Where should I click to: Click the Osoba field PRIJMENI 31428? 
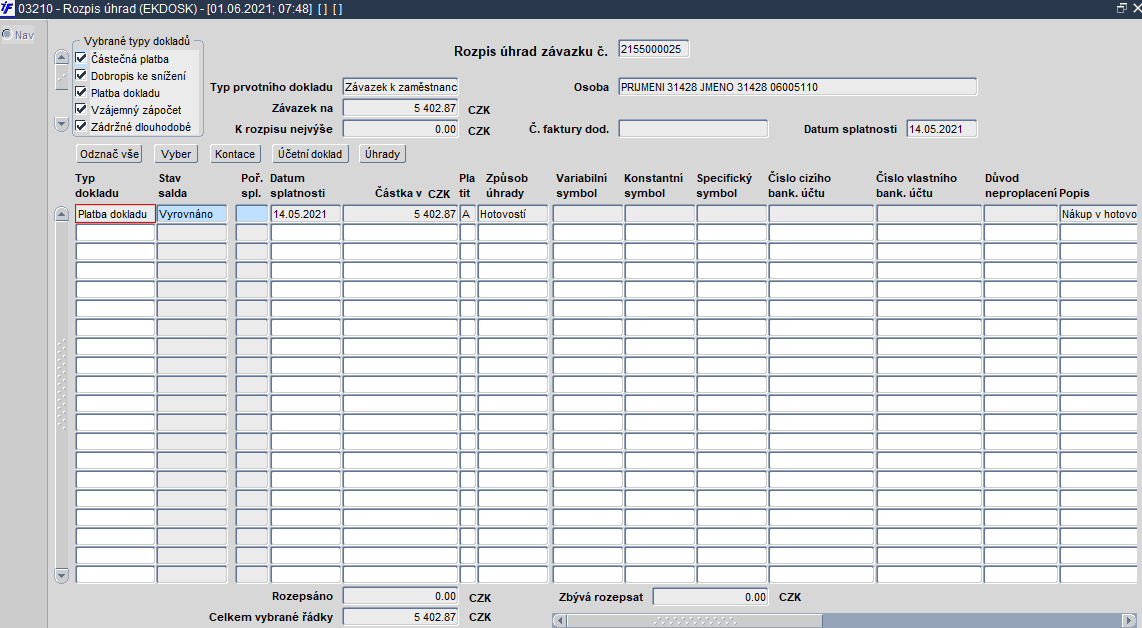pyautogui.click(x=798, y=87)
